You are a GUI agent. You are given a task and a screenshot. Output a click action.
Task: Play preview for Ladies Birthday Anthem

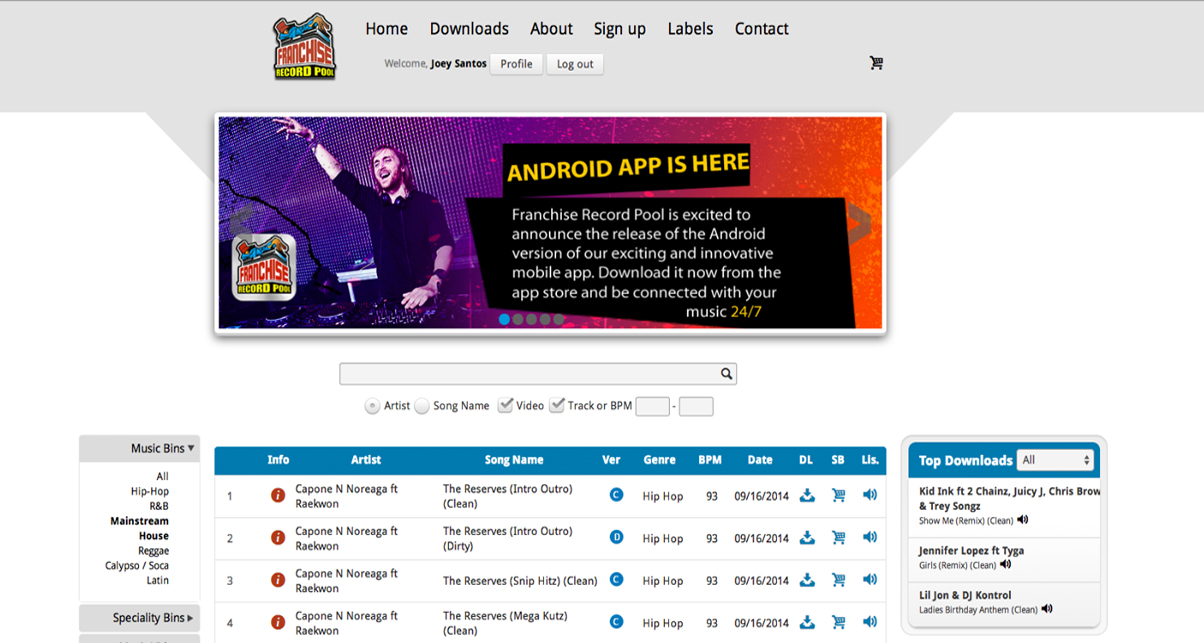point(1047,609)
